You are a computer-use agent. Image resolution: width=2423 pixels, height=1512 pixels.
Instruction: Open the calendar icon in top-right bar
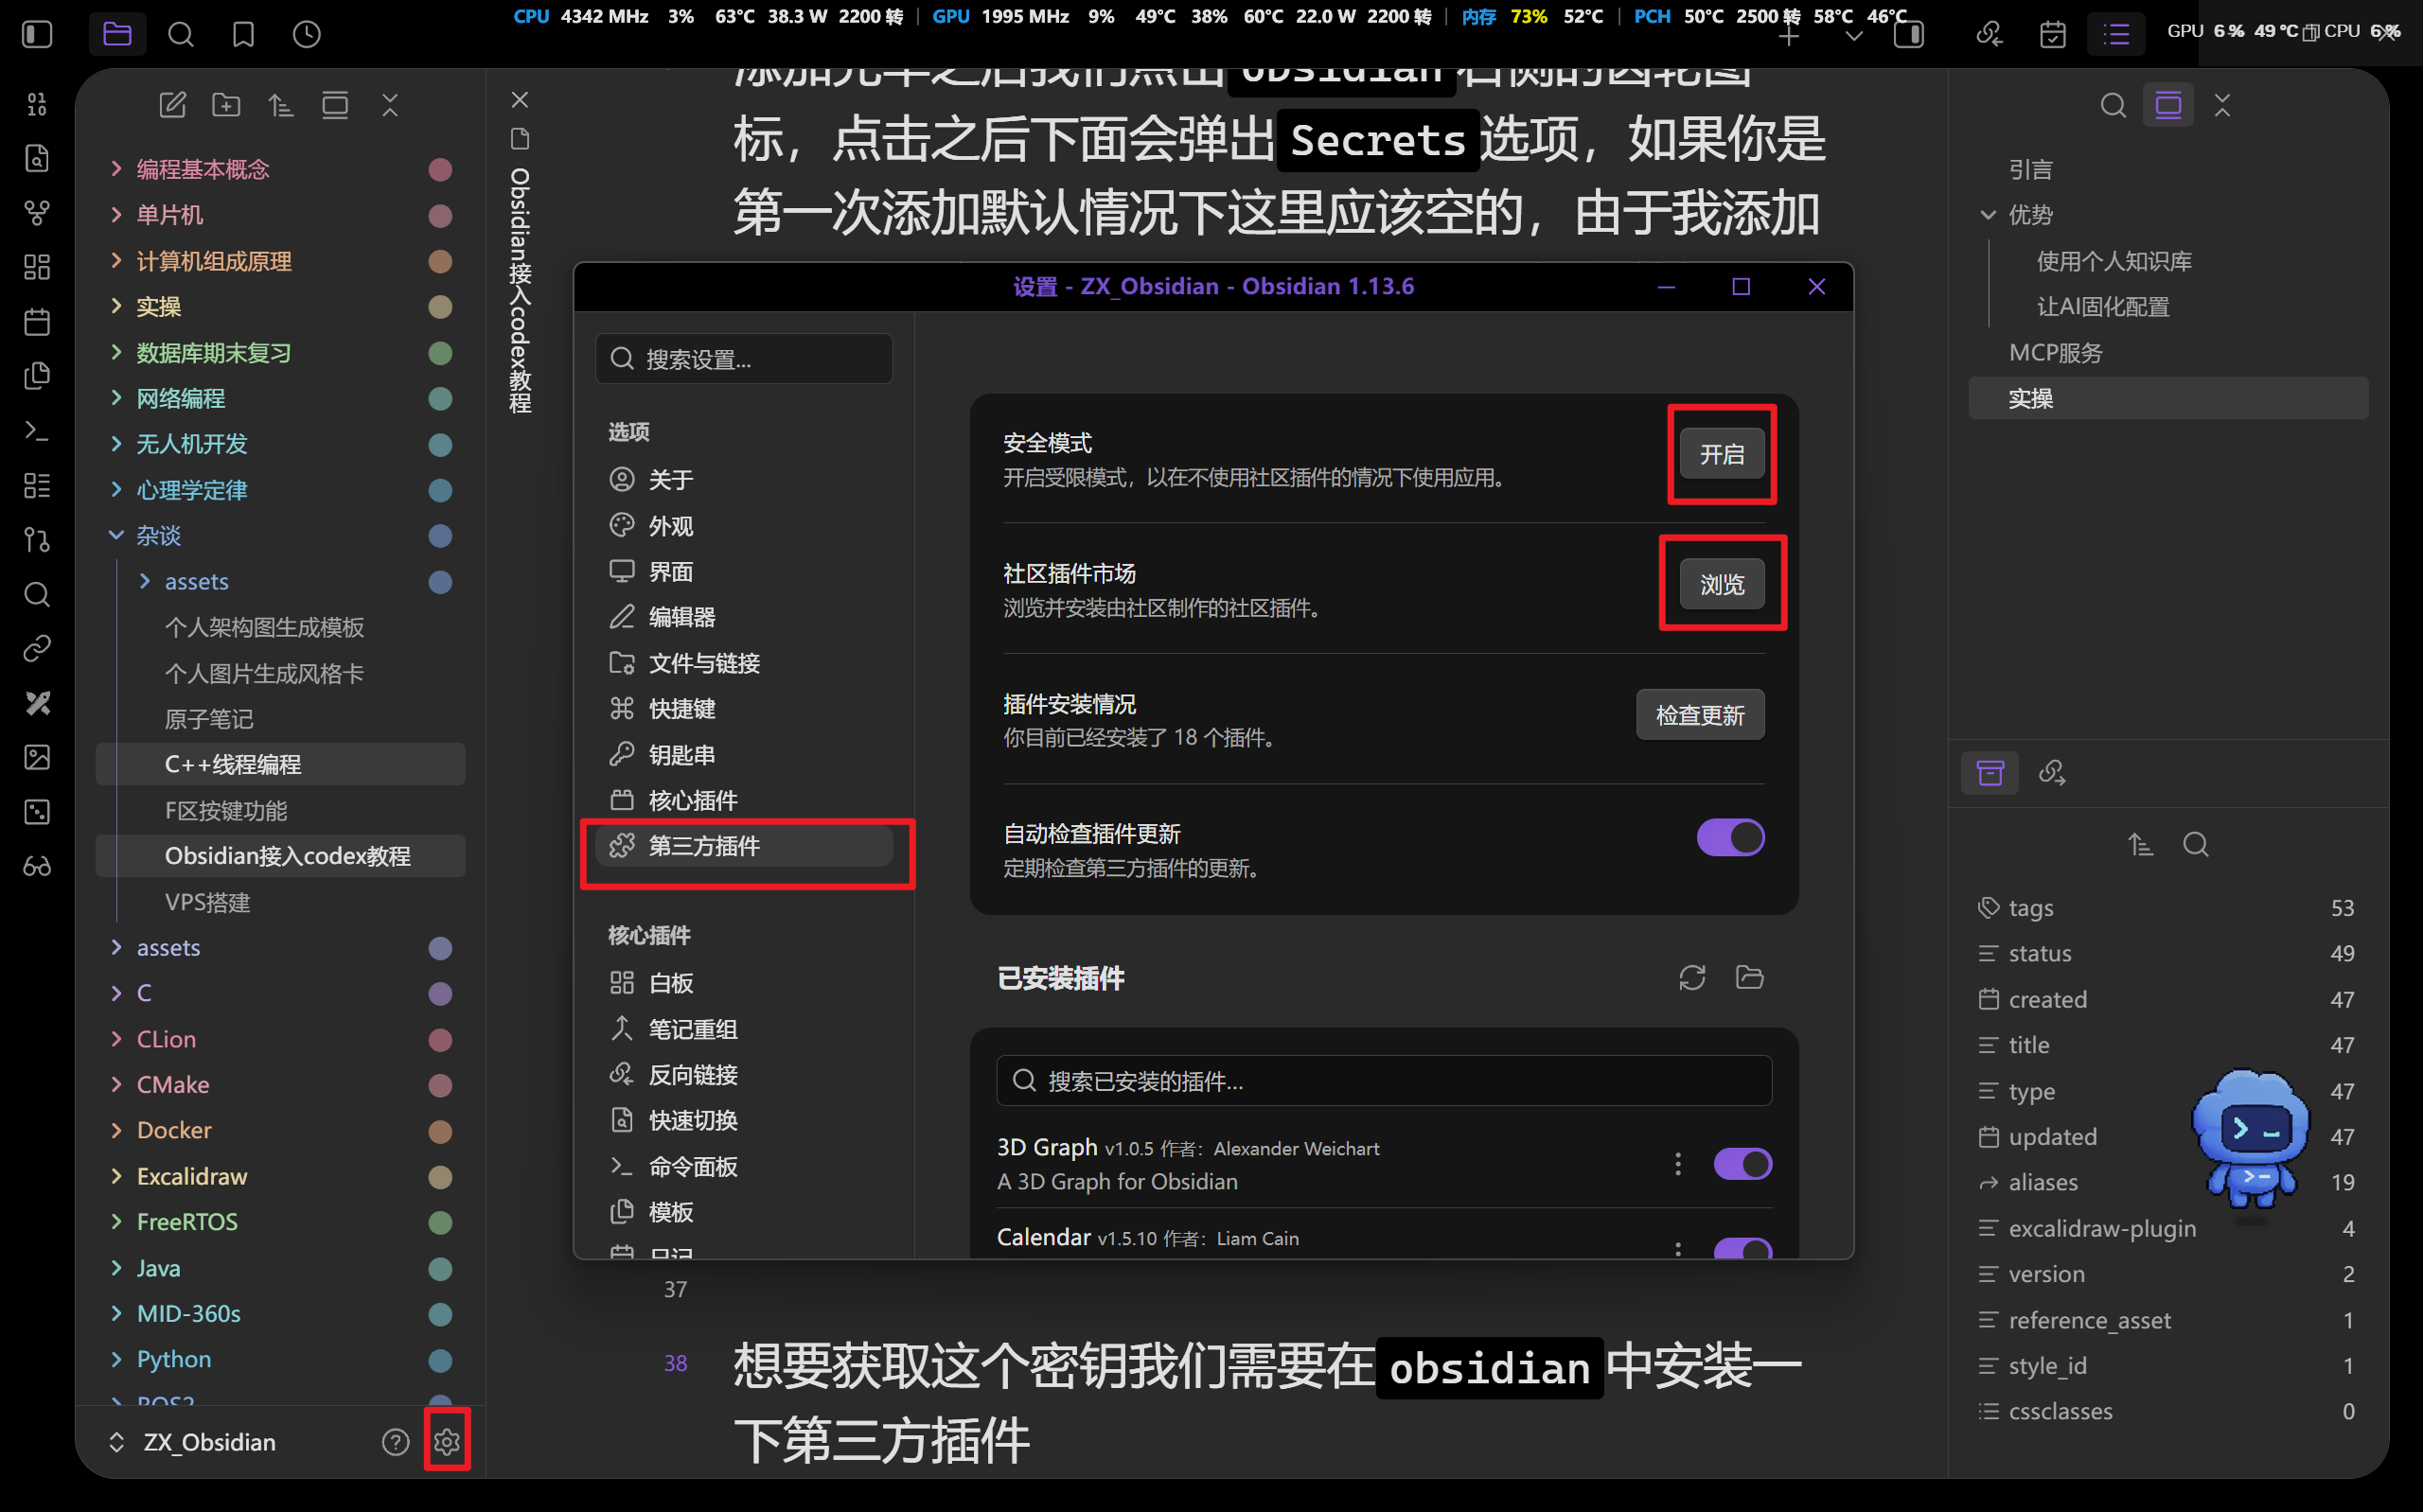[x=2053, y=35]
